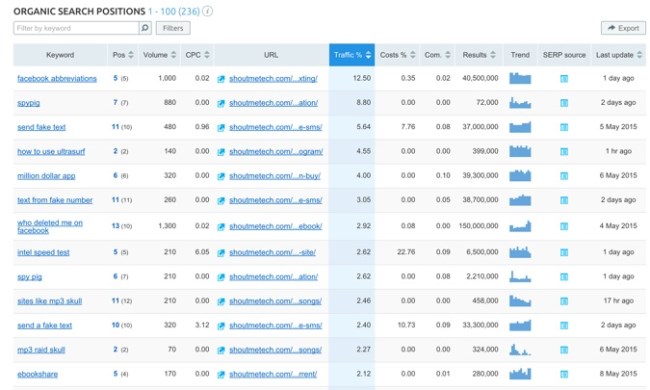This screenshot has width=650, height=390.
Task: View SERP source icon for send fake text
Action: (x=564, y=127)
